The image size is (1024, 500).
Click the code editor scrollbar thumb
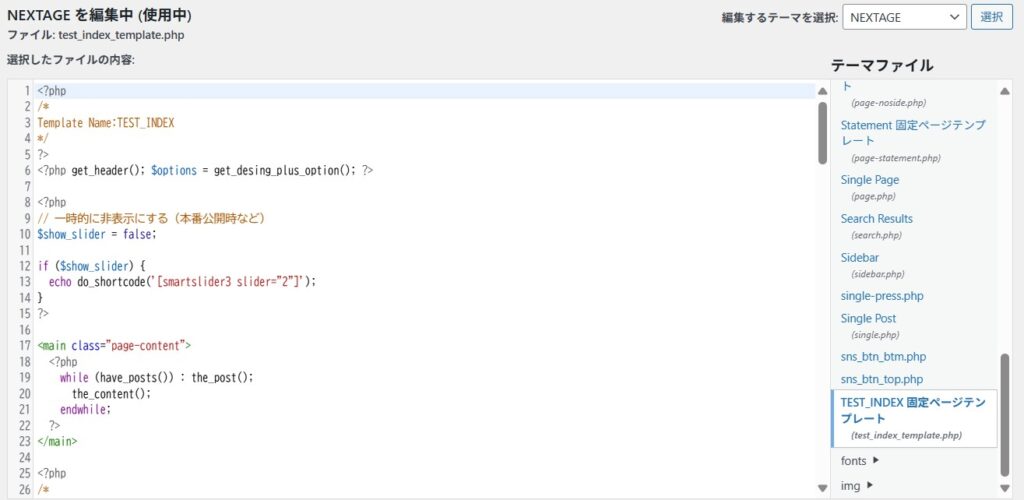pos(822,133)
